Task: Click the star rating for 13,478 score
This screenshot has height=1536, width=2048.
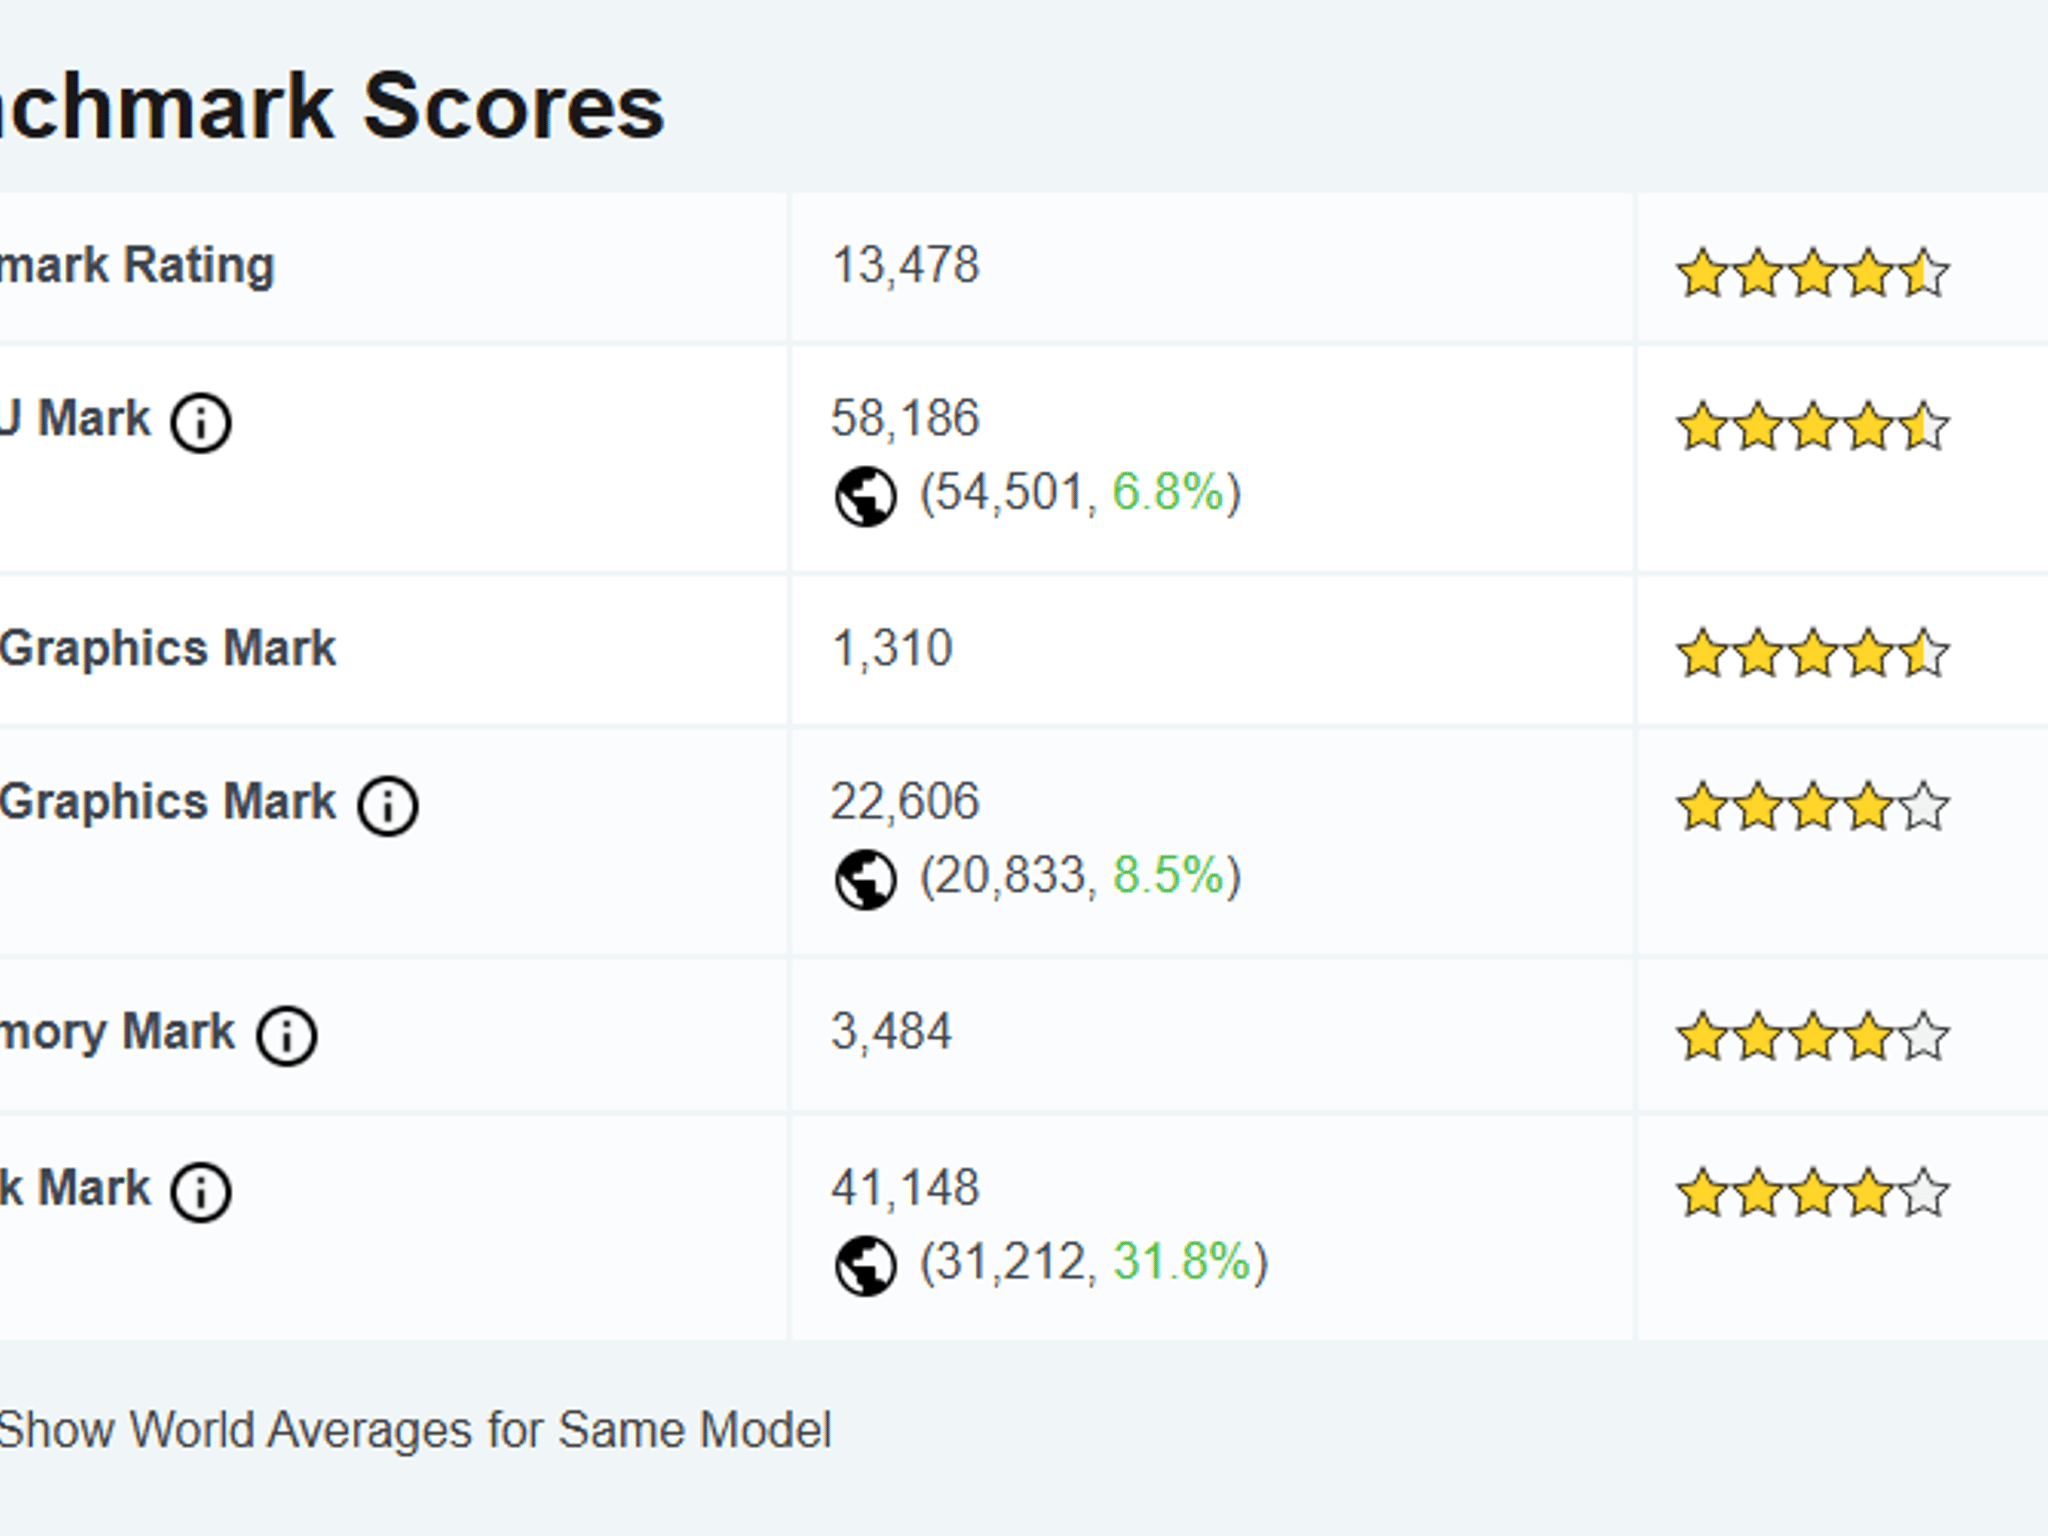Action: point(1812,273)
